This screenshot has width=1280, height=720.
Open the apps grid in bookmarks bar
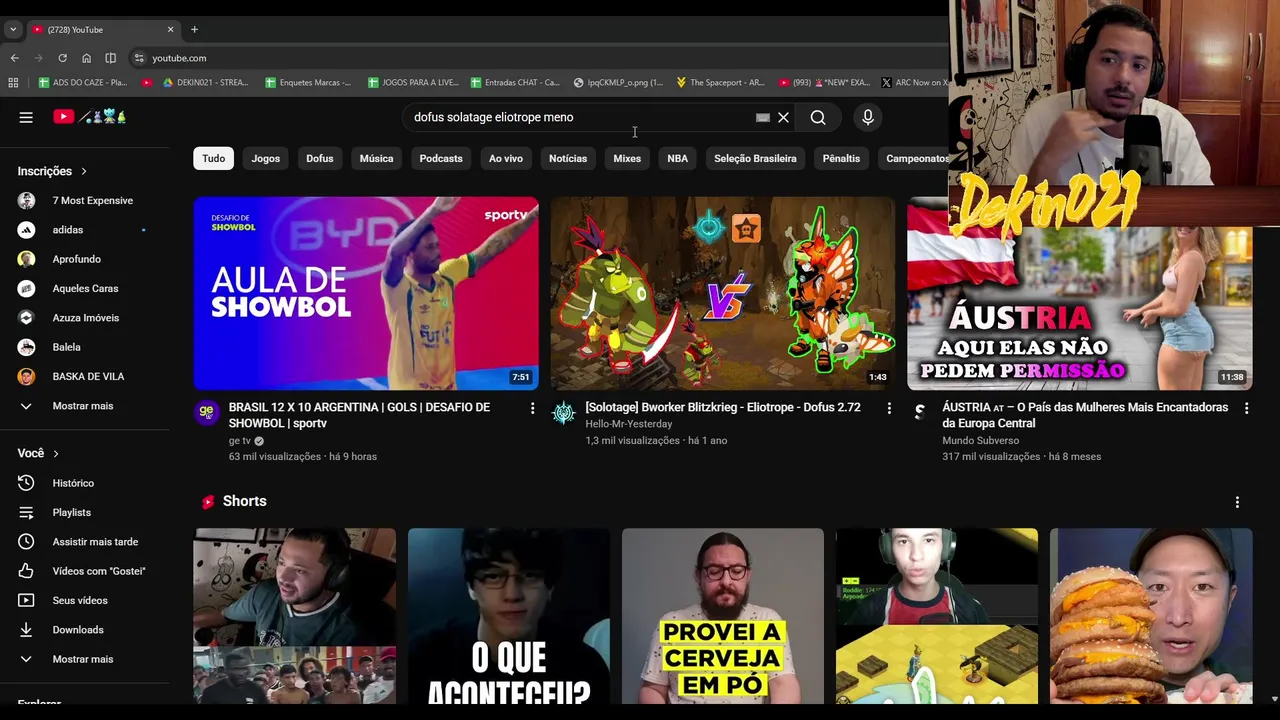[13, 82]
